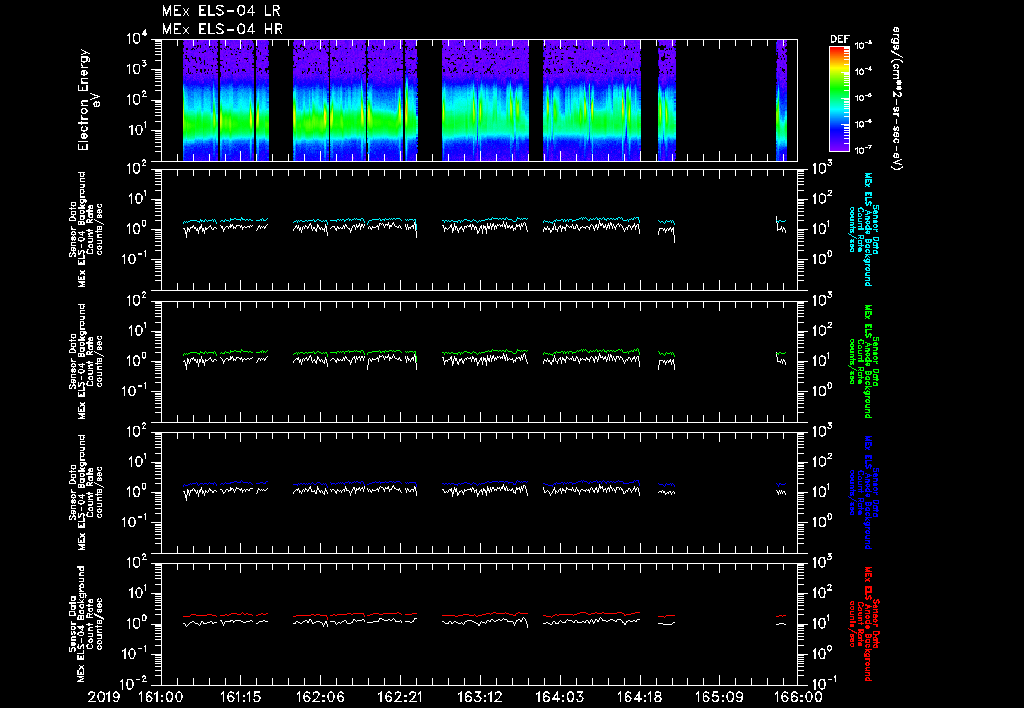Click the MEx ELS-04 LR title label
Image resolution: width=1024 pixels, height=708 pixels.
(221, 11)
